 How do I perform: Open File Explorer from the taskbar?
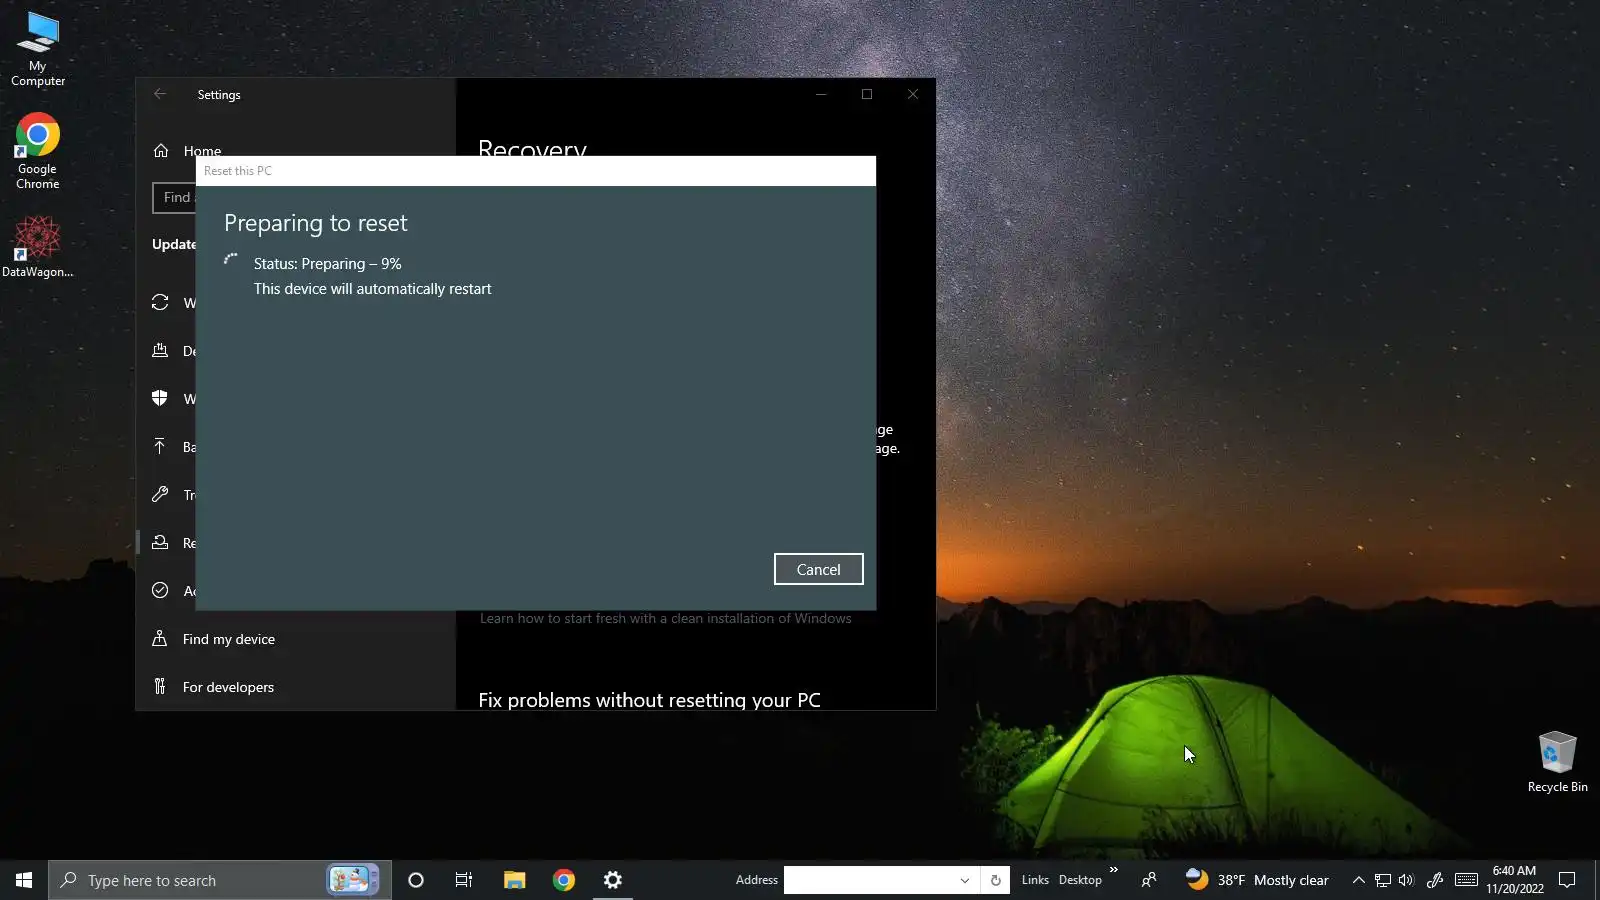(514, 880)
